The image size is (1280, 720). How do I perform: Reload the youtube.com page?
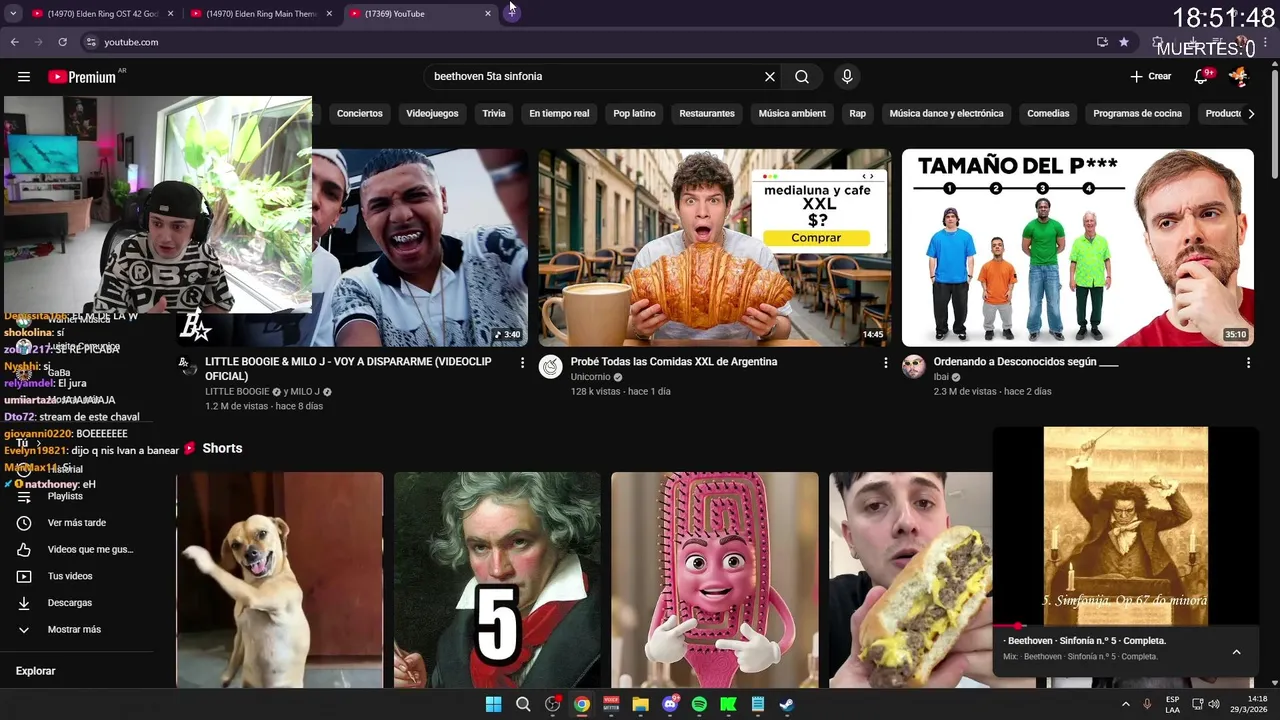click(62, 42)
